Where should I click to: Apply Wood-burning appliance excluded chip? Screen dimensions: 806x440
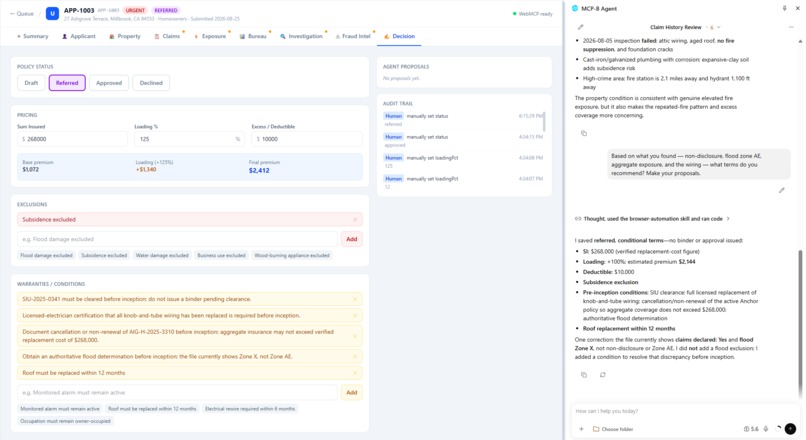point(291,255)
